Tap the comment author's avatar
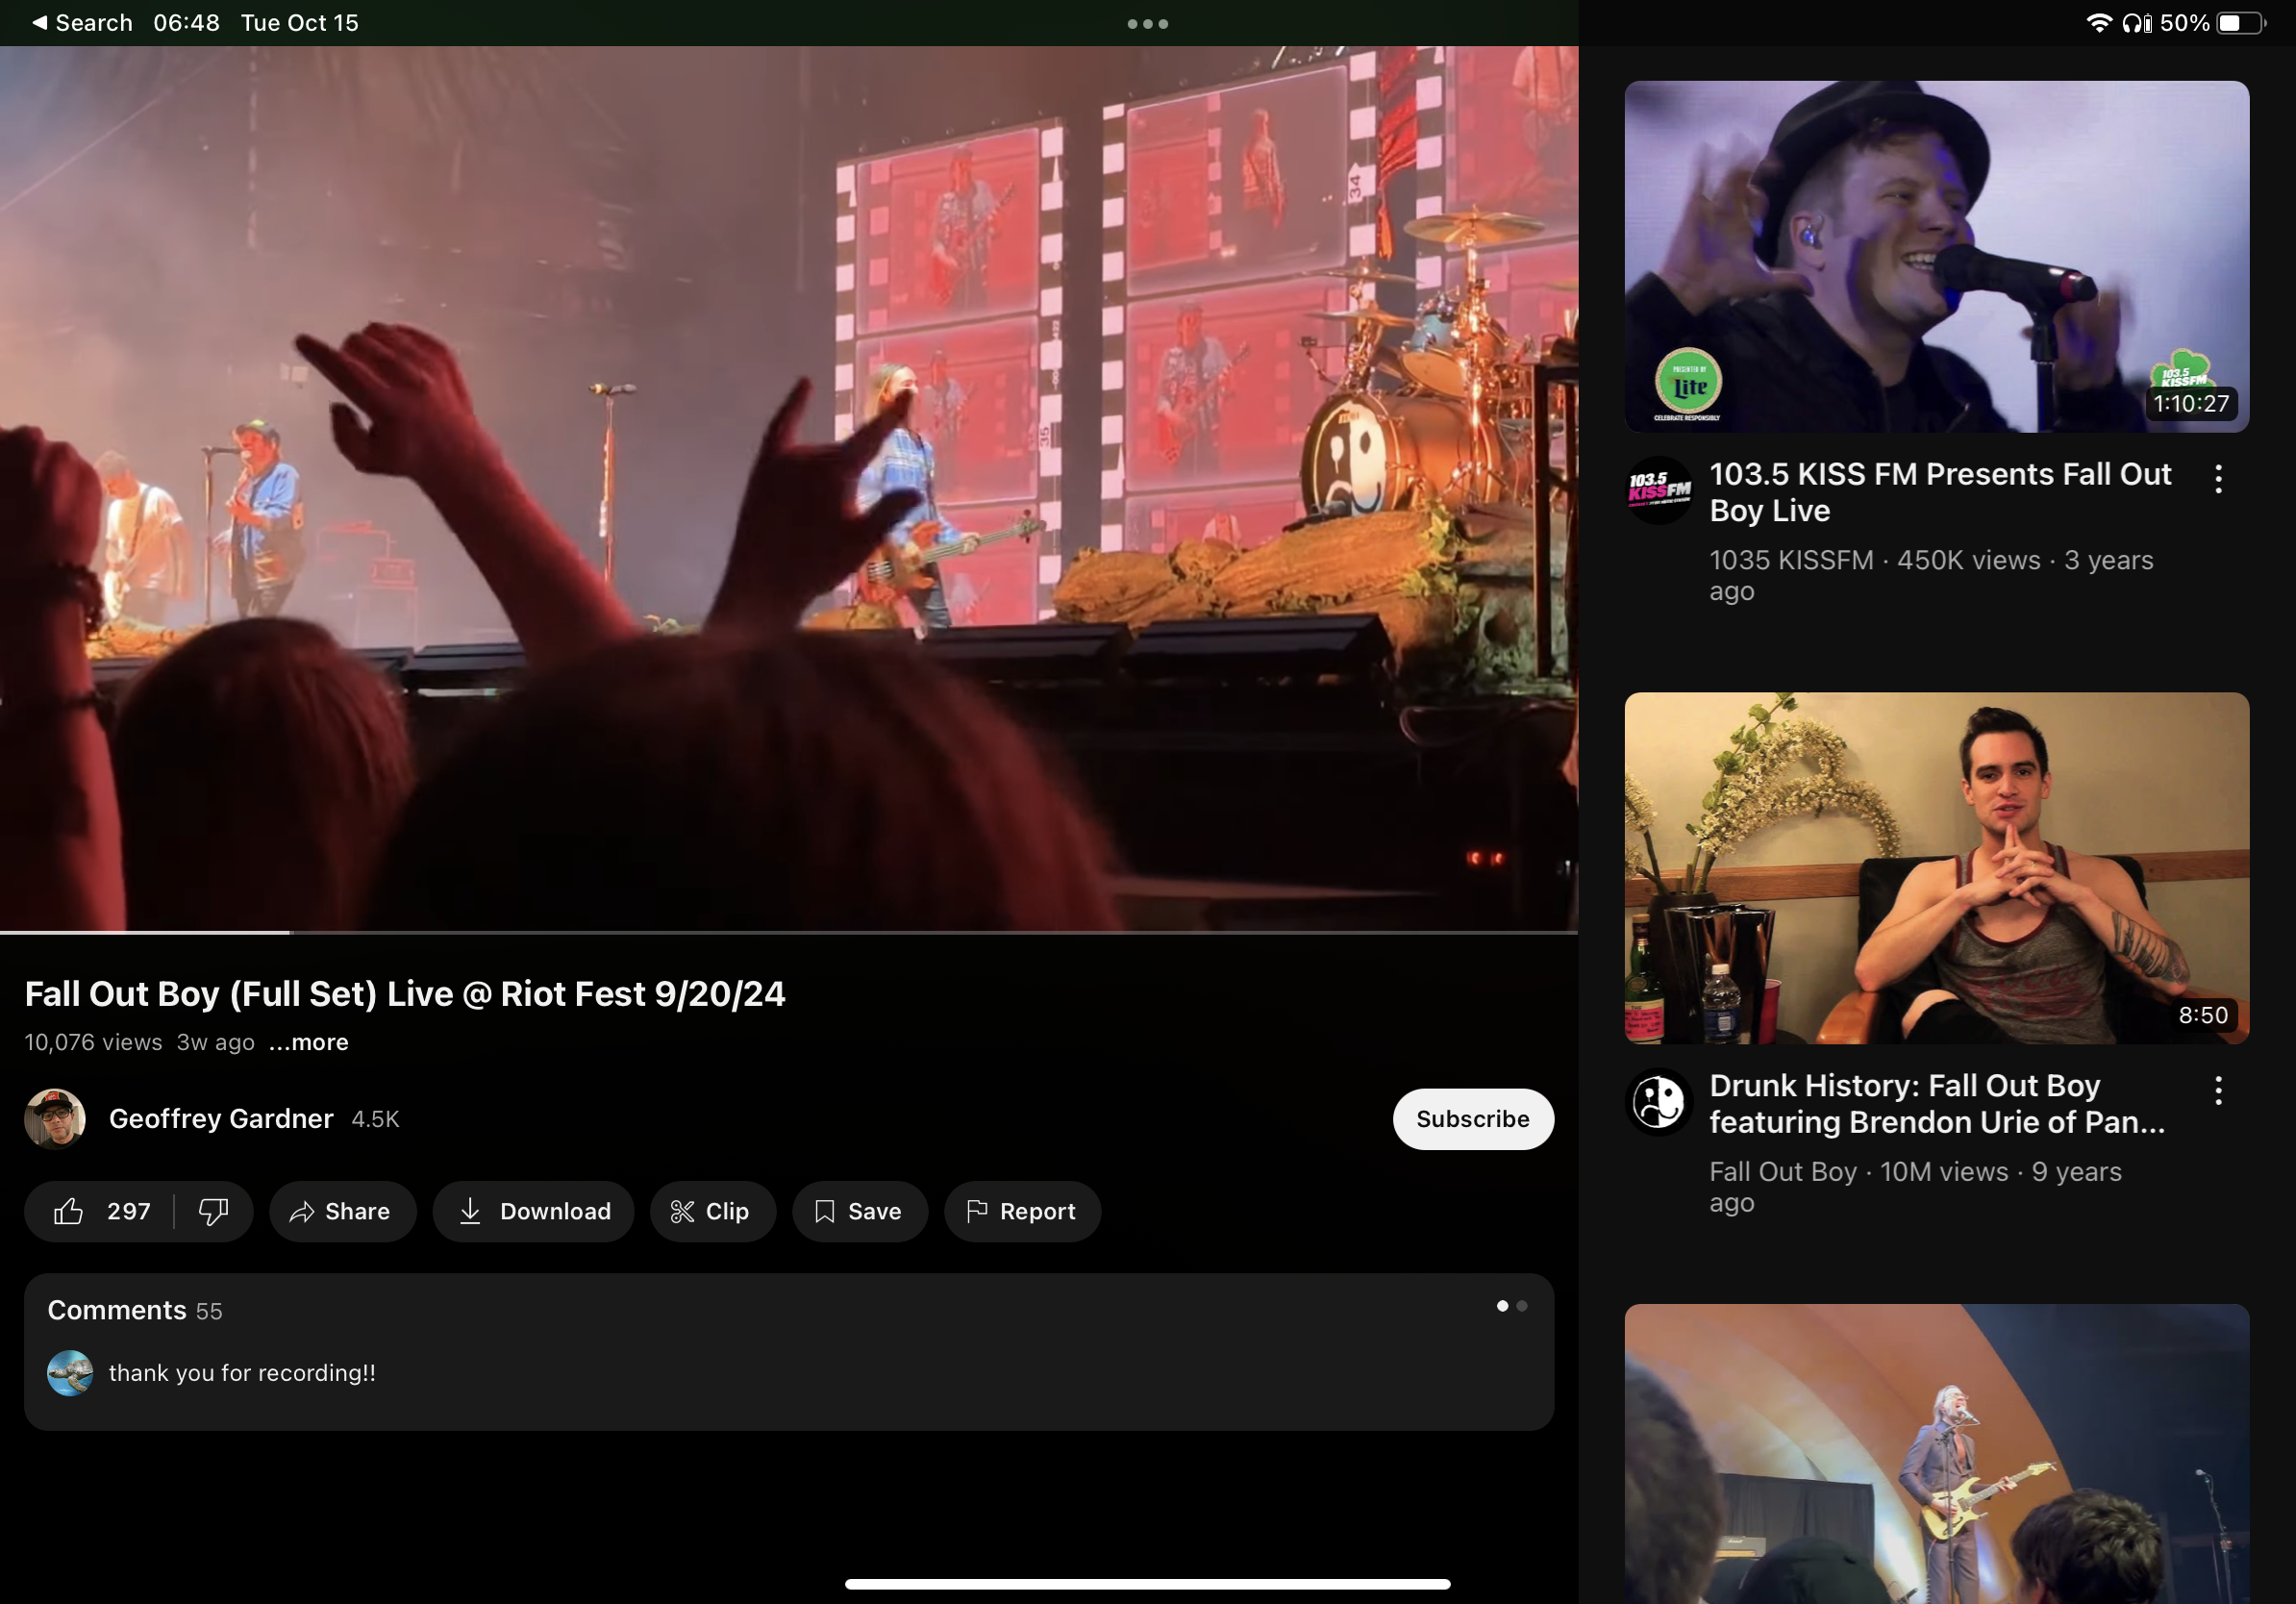 pos(70,1373)
